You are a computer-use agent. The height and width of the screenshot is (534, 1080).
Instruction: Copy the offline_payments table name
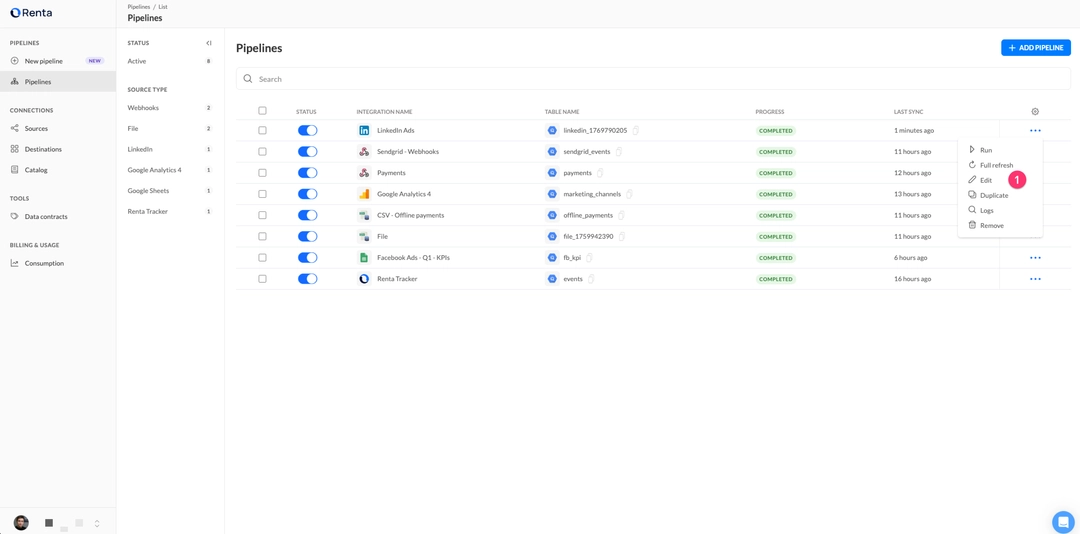coord(621,216)
